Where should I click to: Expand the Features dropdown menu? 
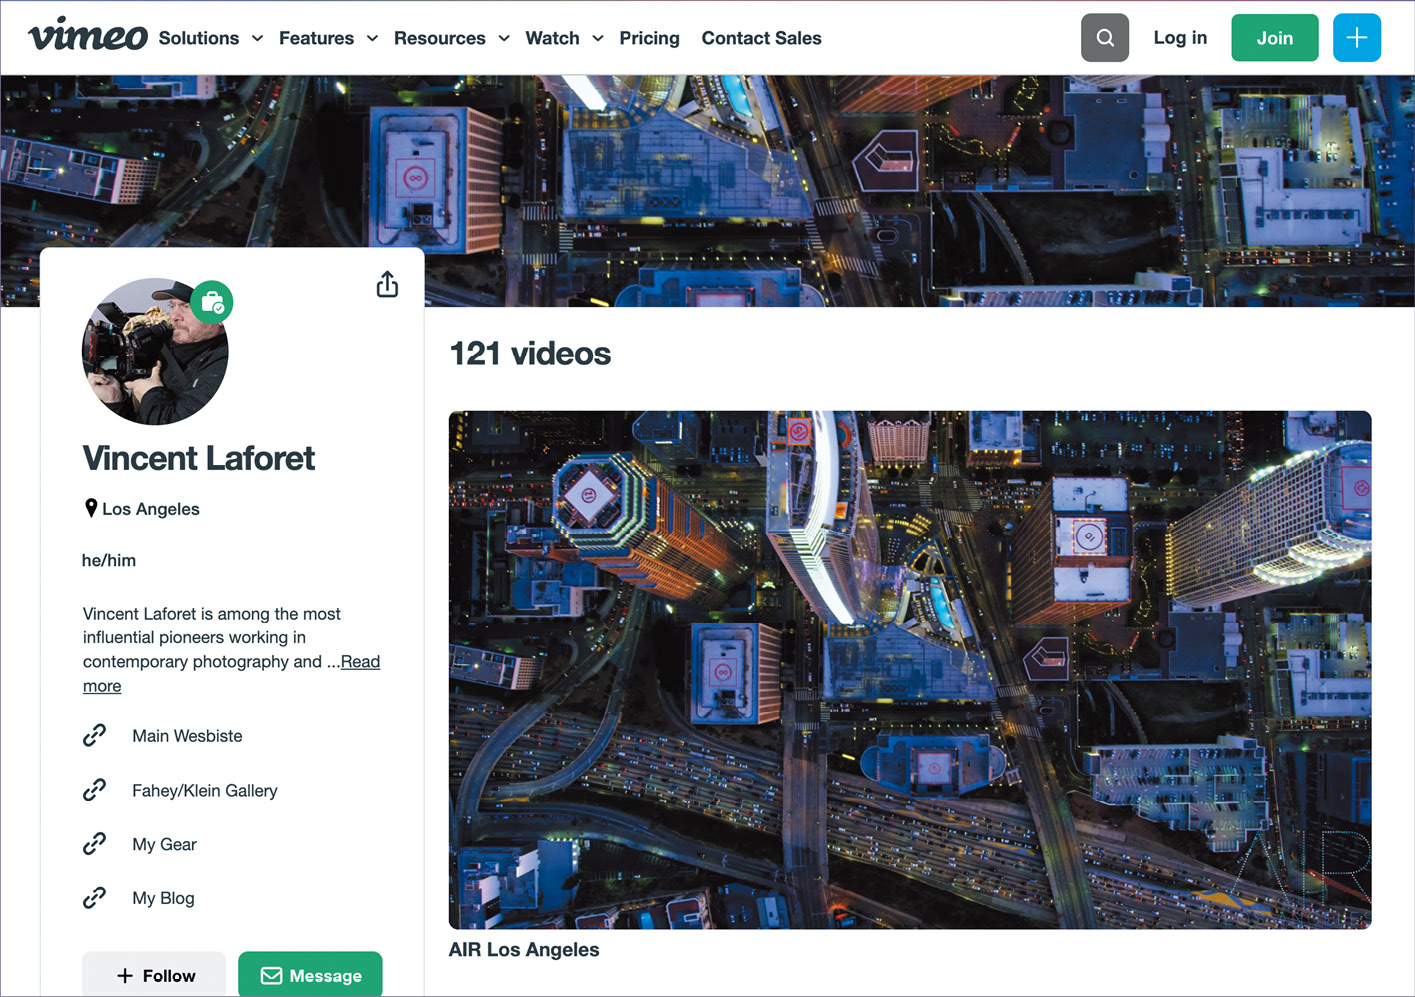click(x=327, y=38)
